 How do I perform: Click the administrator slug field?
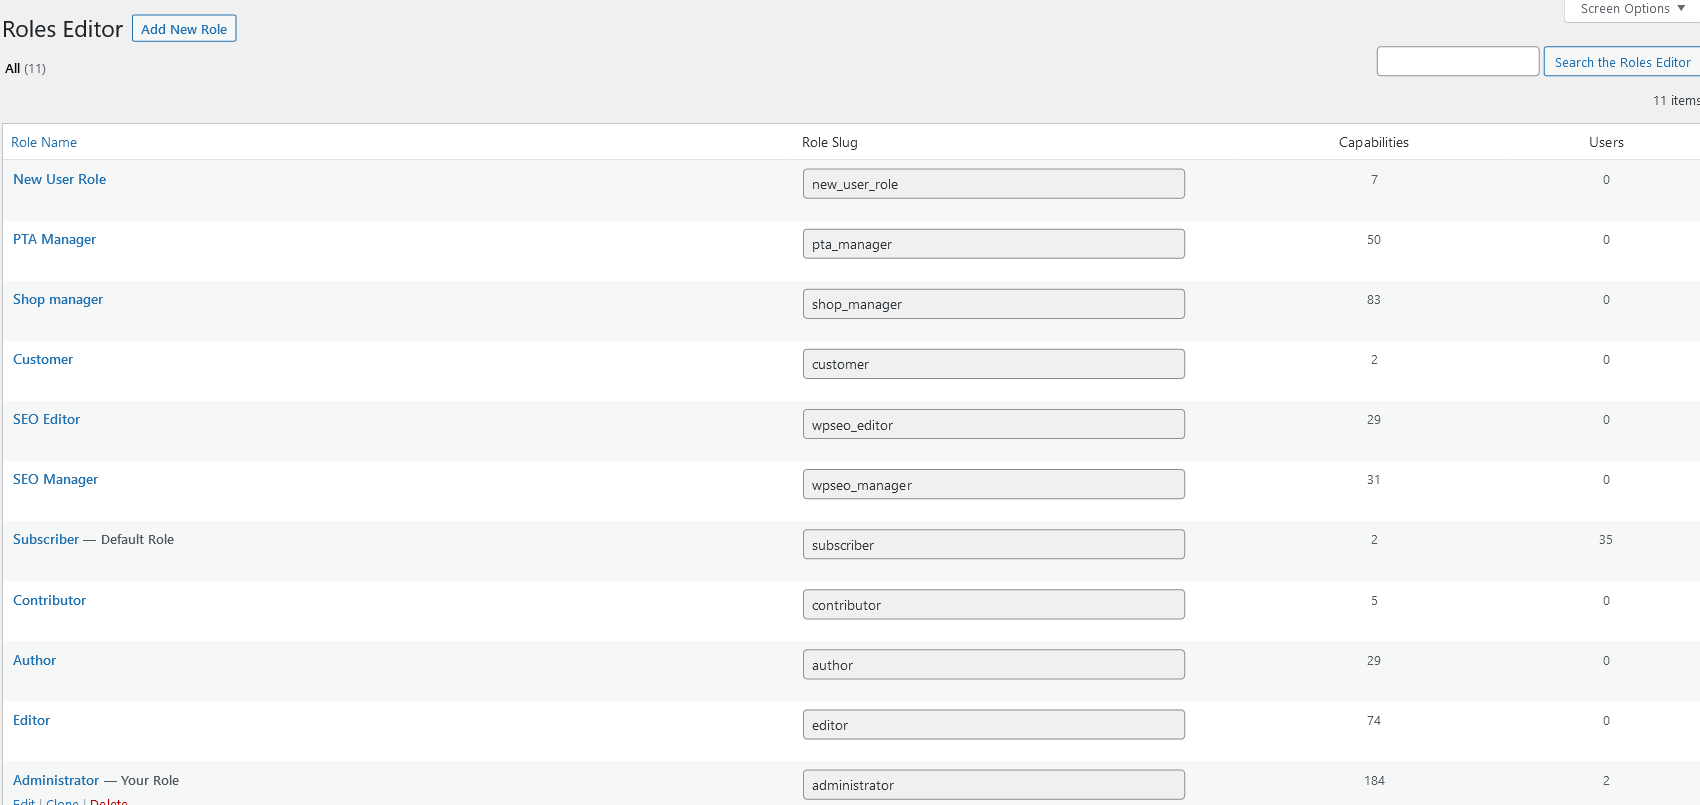coord(994,784)
